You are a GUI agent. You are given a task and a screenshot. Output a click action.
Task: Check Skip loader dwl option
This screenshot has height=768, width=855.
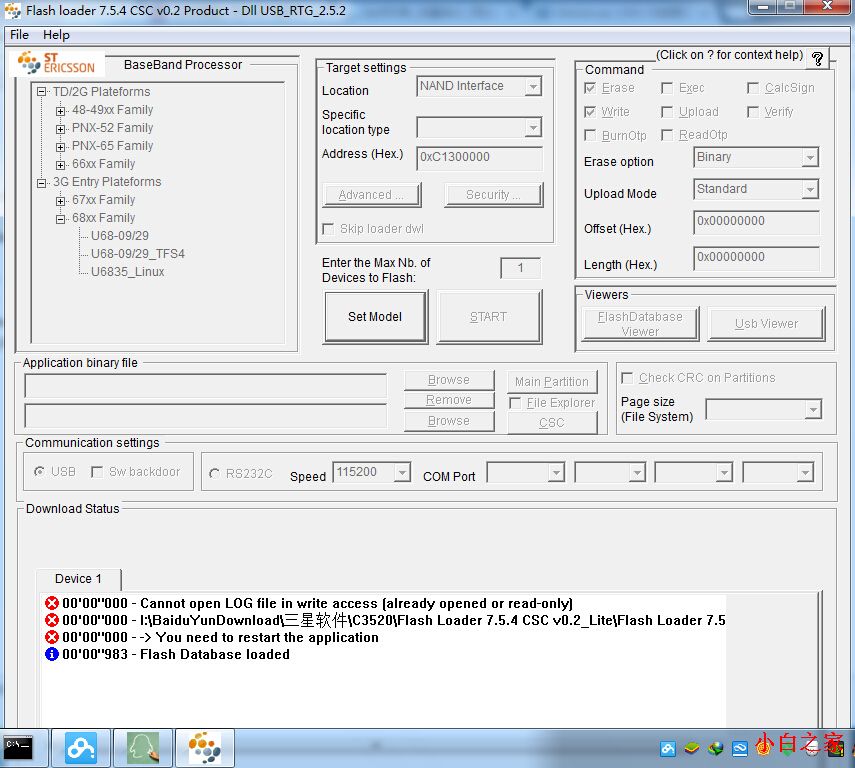tap(328, 229)
